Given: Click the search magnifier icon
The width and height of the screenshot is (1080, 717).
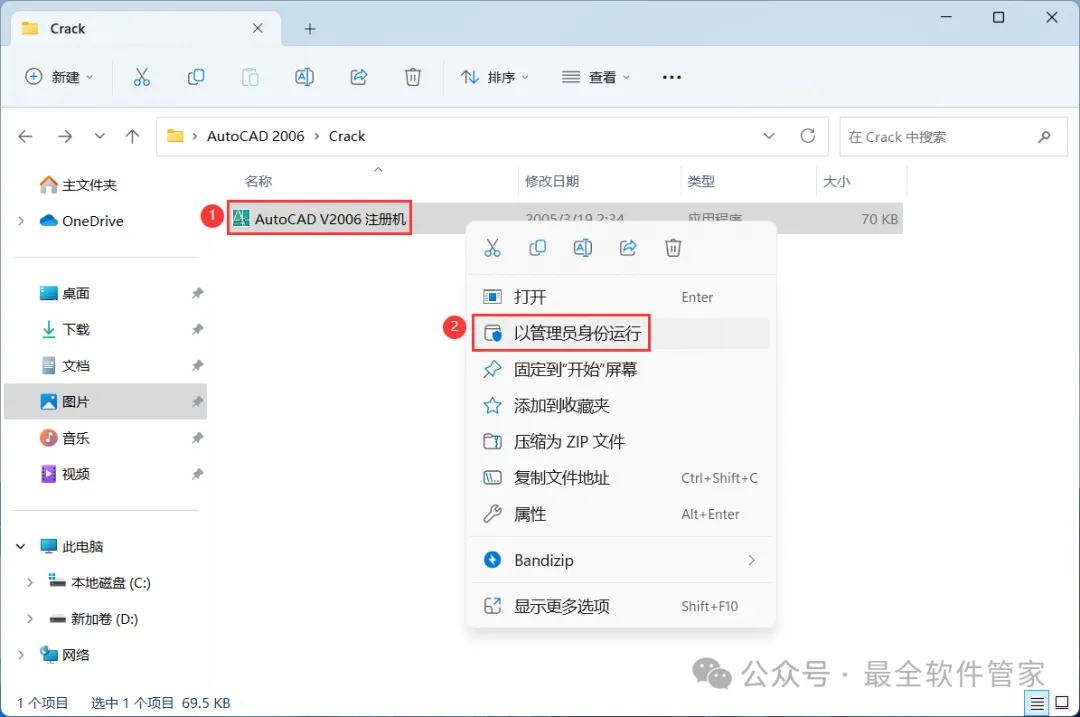Looking at the screenshot, I should click(1044, 136).
